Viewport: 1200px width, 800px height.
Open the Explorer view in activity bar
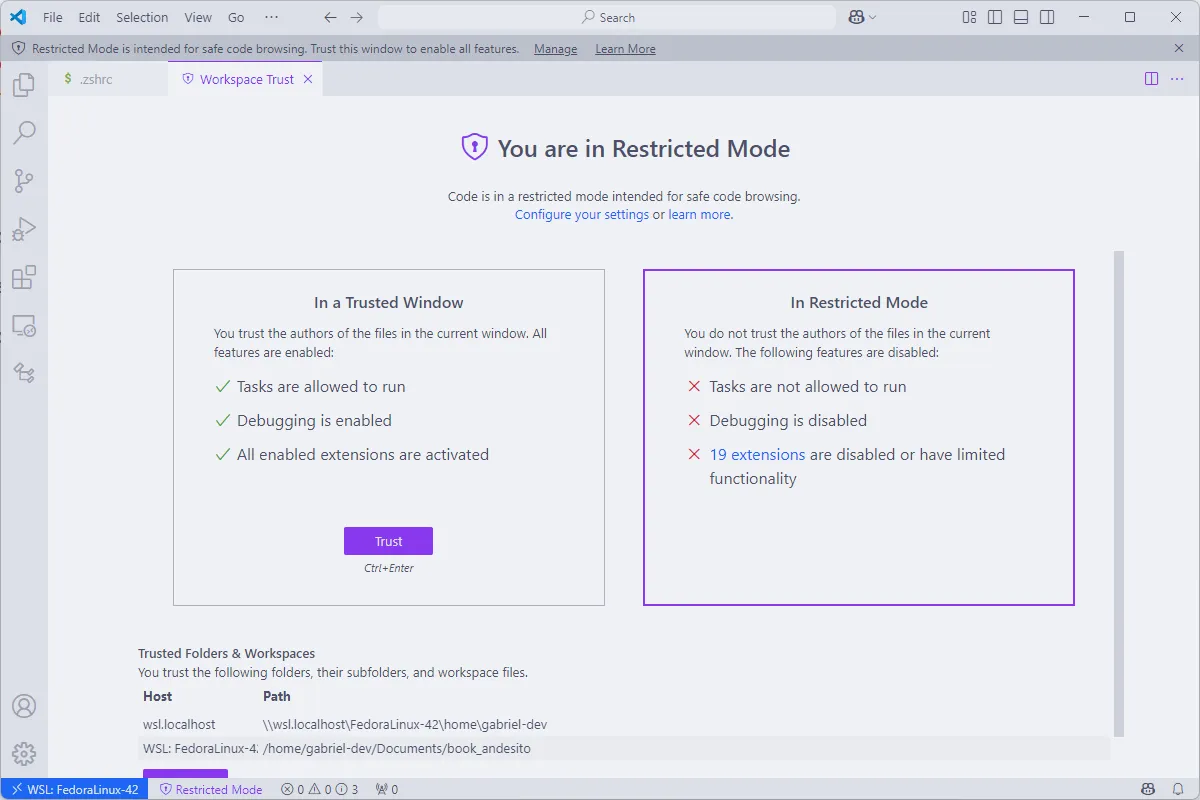point(24,85)
